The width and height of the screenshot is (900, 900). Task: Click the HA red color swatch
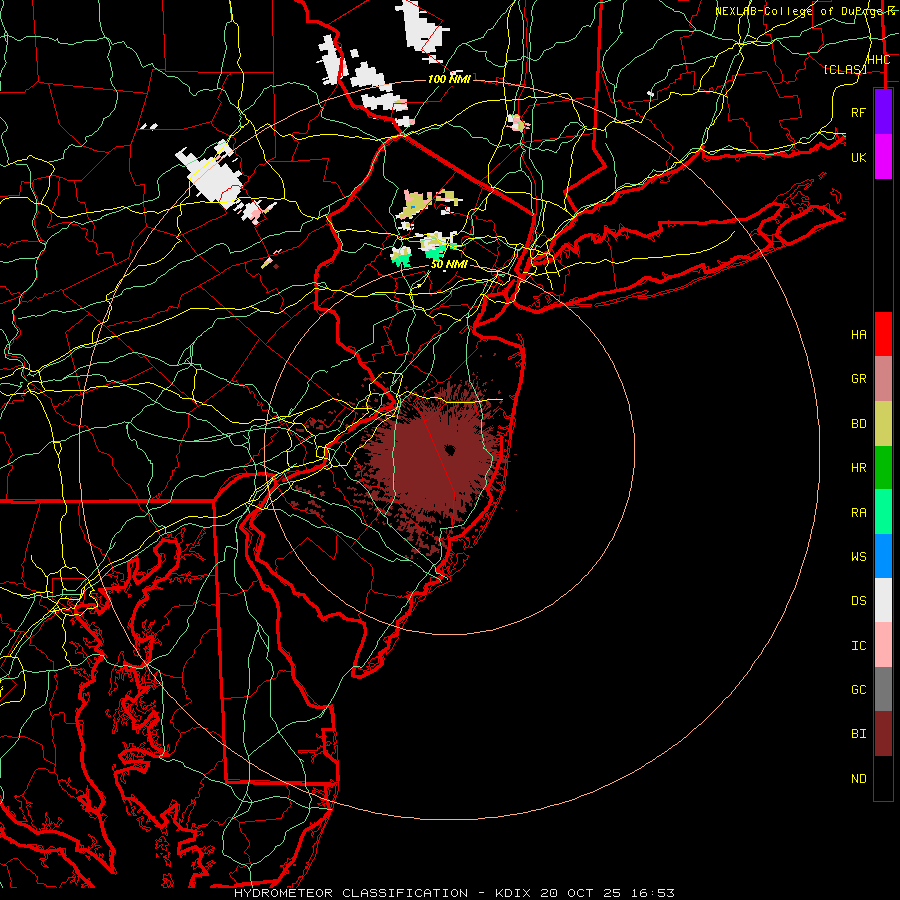[883, 334]
